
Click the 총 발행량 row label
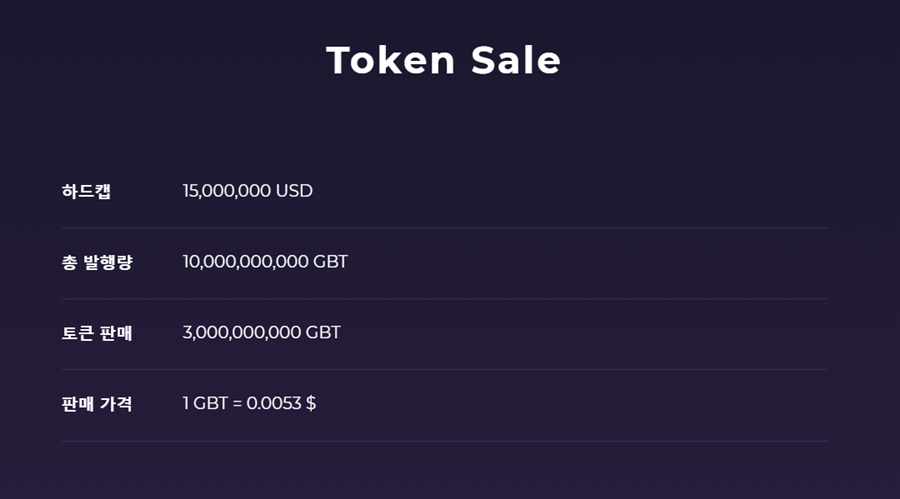(x=97, y=262)
